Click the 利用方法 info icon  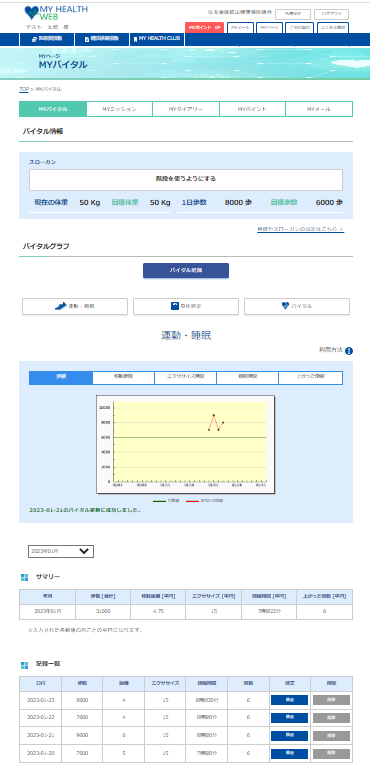(349, 351)
